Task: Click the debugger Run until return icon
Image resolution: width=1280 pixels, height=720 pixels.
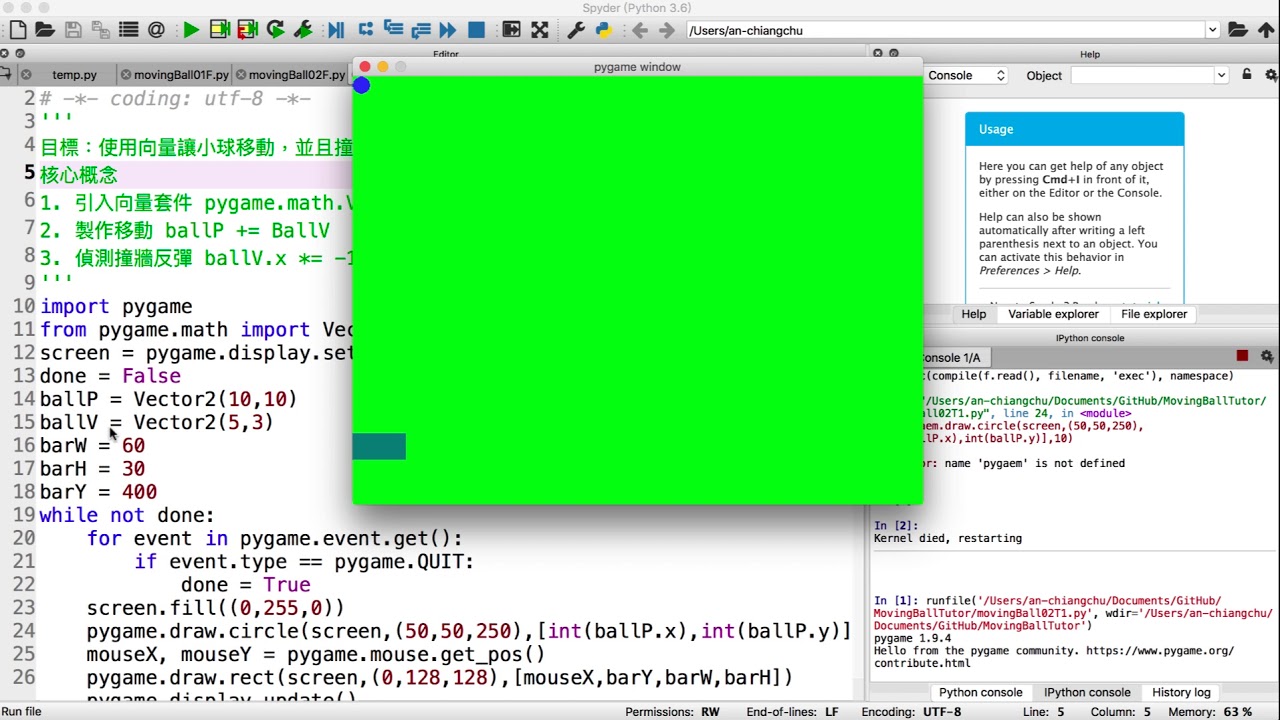Action: 420,30
